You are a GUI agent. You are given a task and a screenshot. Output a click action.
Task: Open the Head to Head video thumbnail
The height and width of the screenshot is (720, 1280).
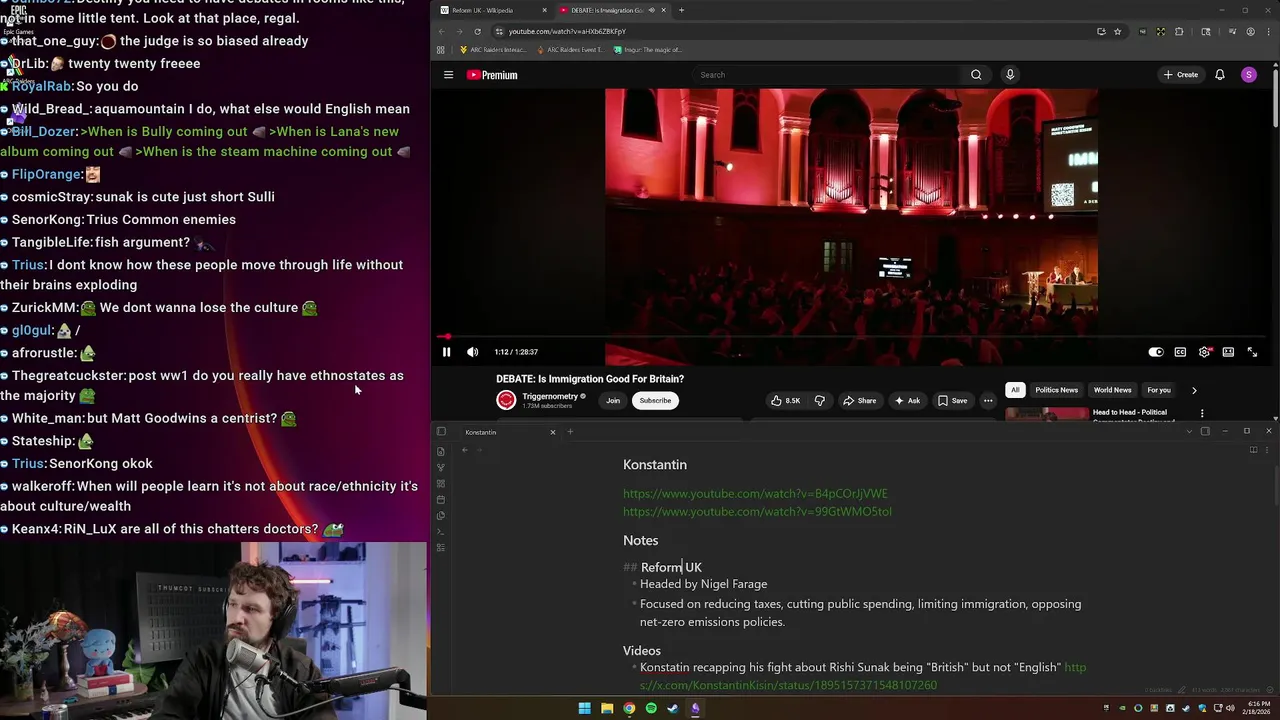point(1047,413)
